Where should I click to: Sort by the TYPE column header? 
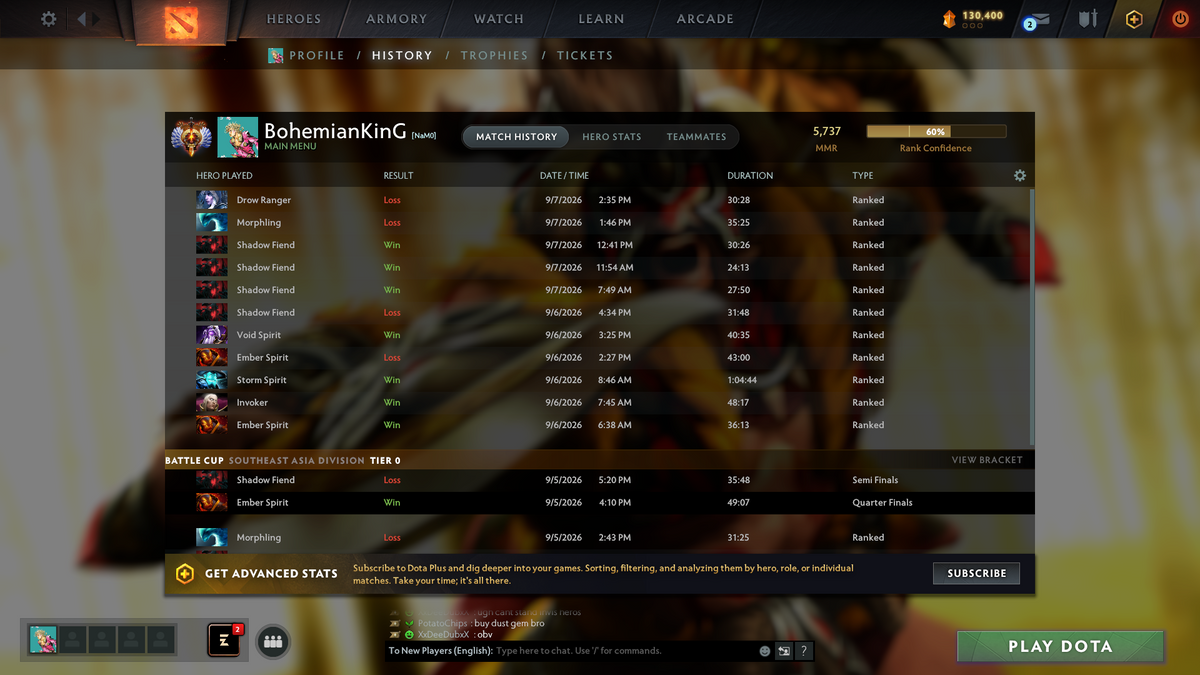(863, 175)
